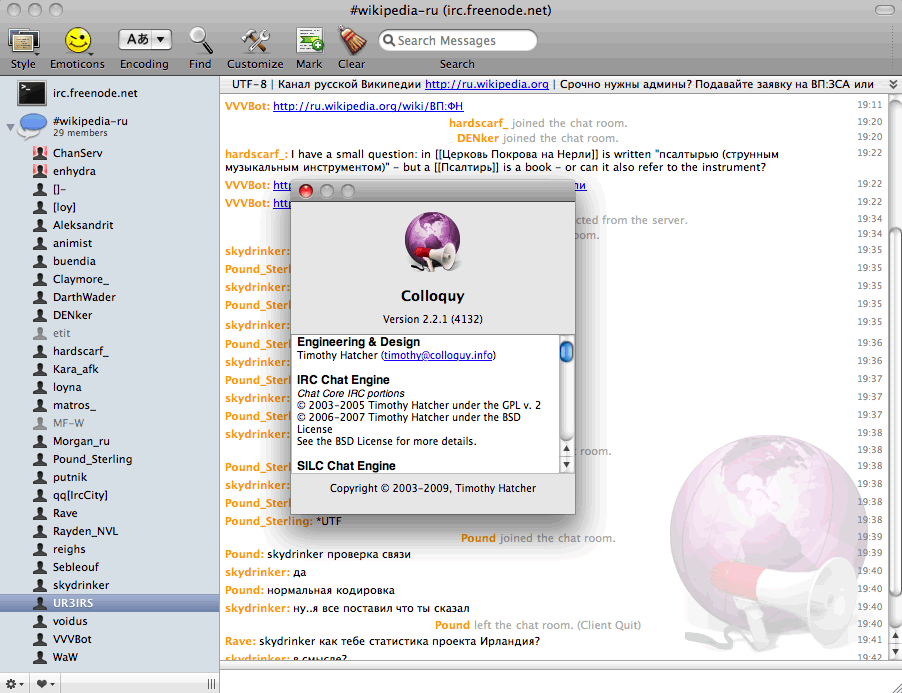Viewport: 902px width, 693px height.
Task: Click the Mark toolbar icon
Action: (x=309, y=41)
